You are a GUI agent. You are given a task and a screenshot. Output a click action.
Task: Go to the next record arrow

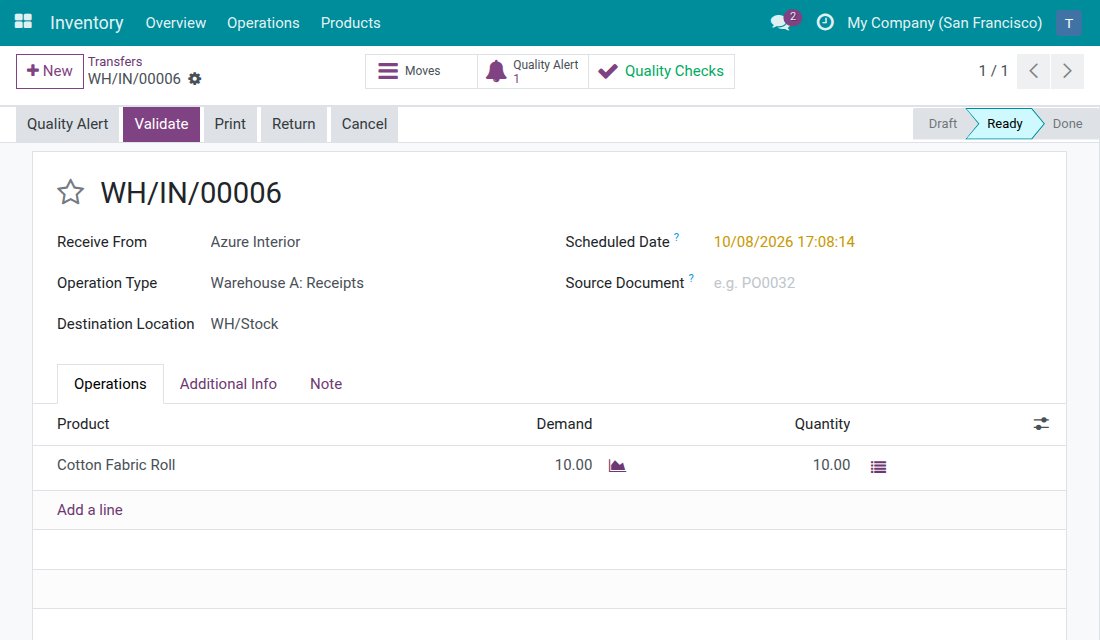(1067, 71)
